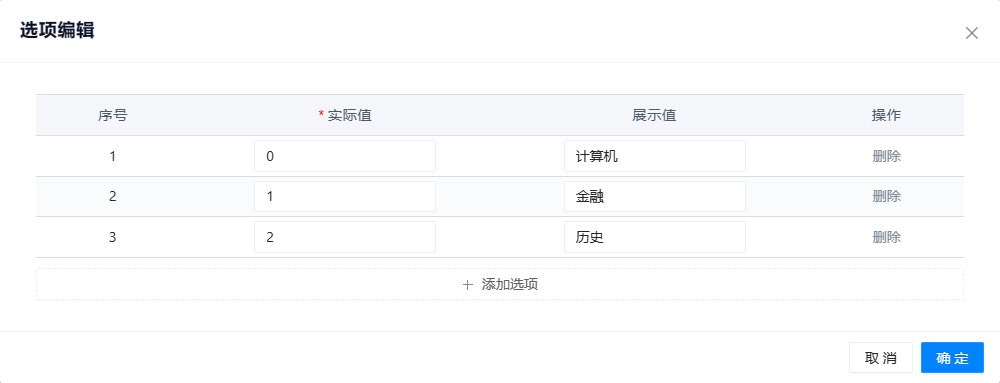Delete the 计算机 option row
Image resolution: width=1000 pixels, height=383 pixels.
pos(886,156)
